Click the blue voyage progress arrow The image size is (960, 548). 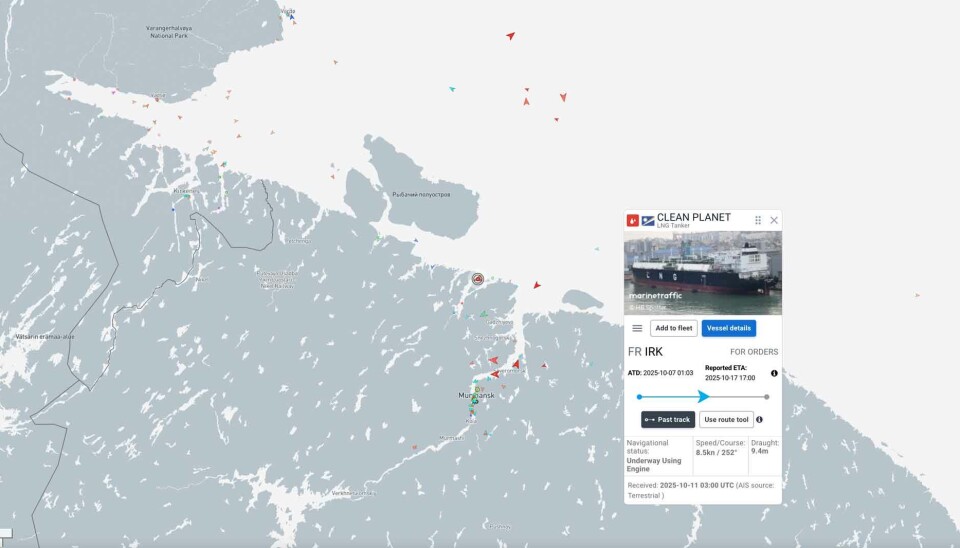coord(703,396)
